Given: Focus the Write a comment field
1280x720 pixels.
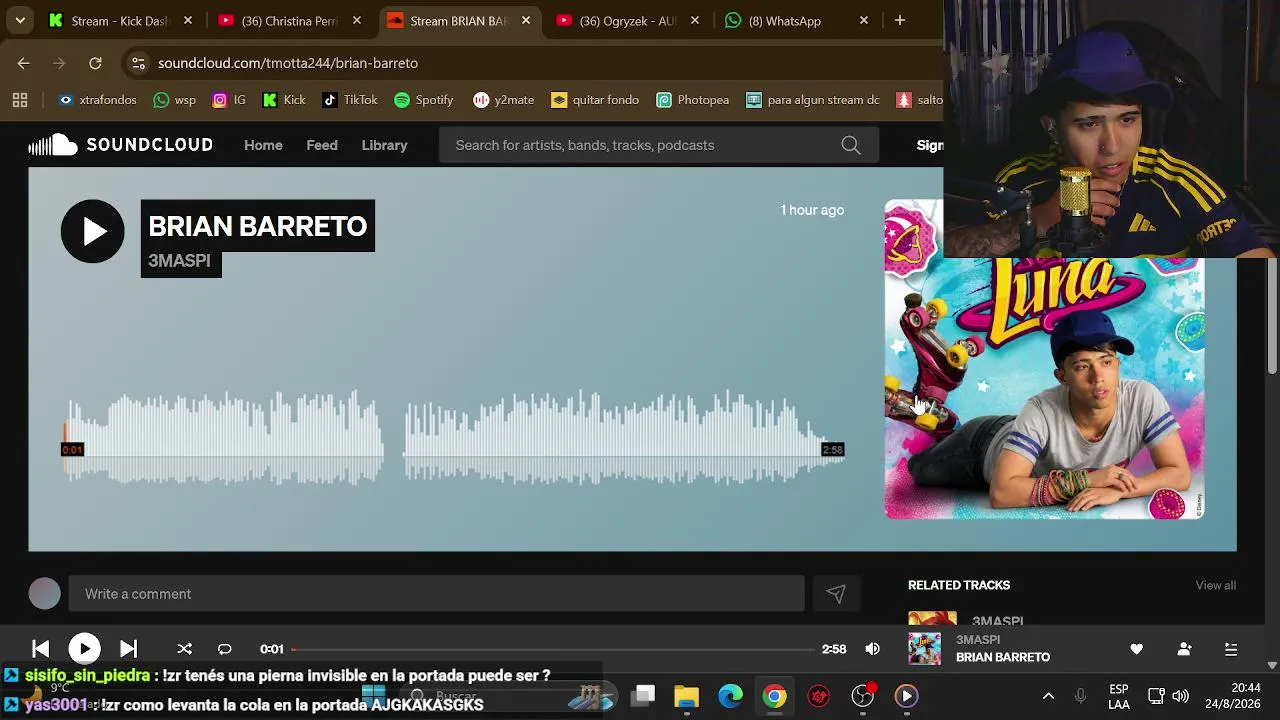Looking at the screenshot, I should 436,594.
